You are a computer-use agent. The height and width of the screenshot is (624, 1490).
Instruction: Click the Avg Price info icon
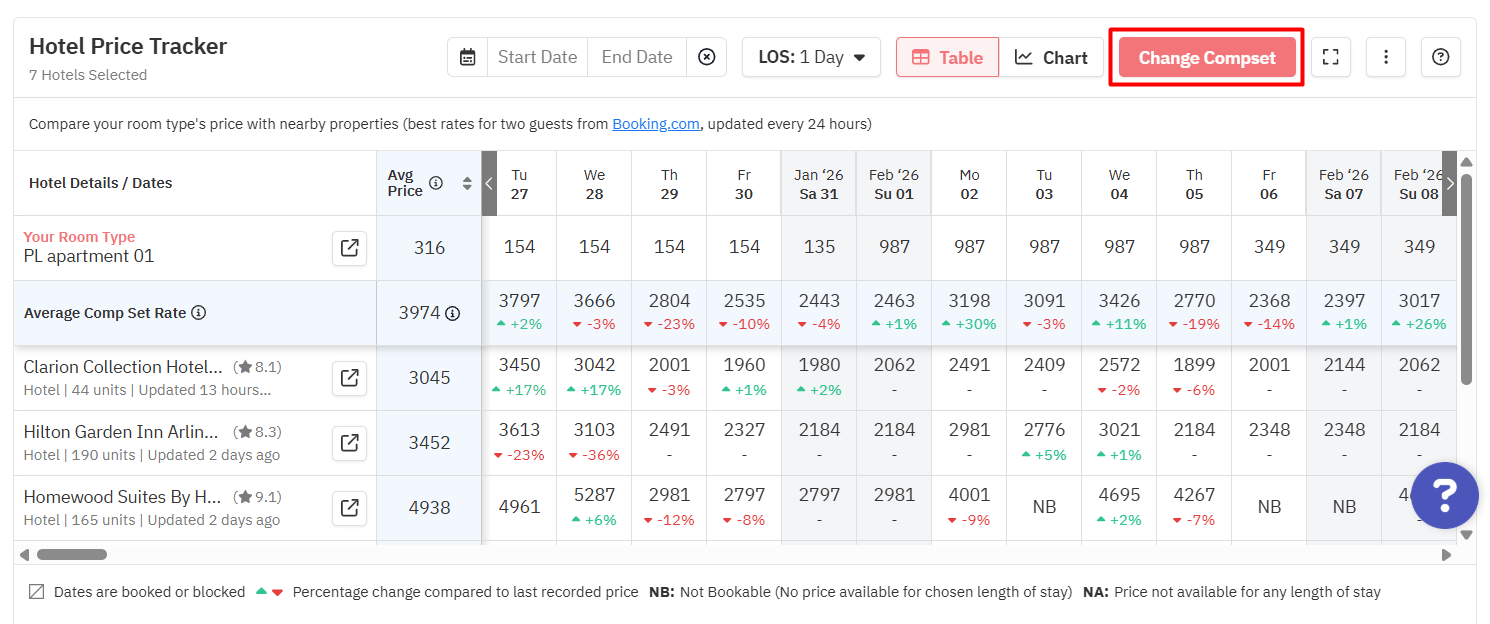tap(436, 183)
